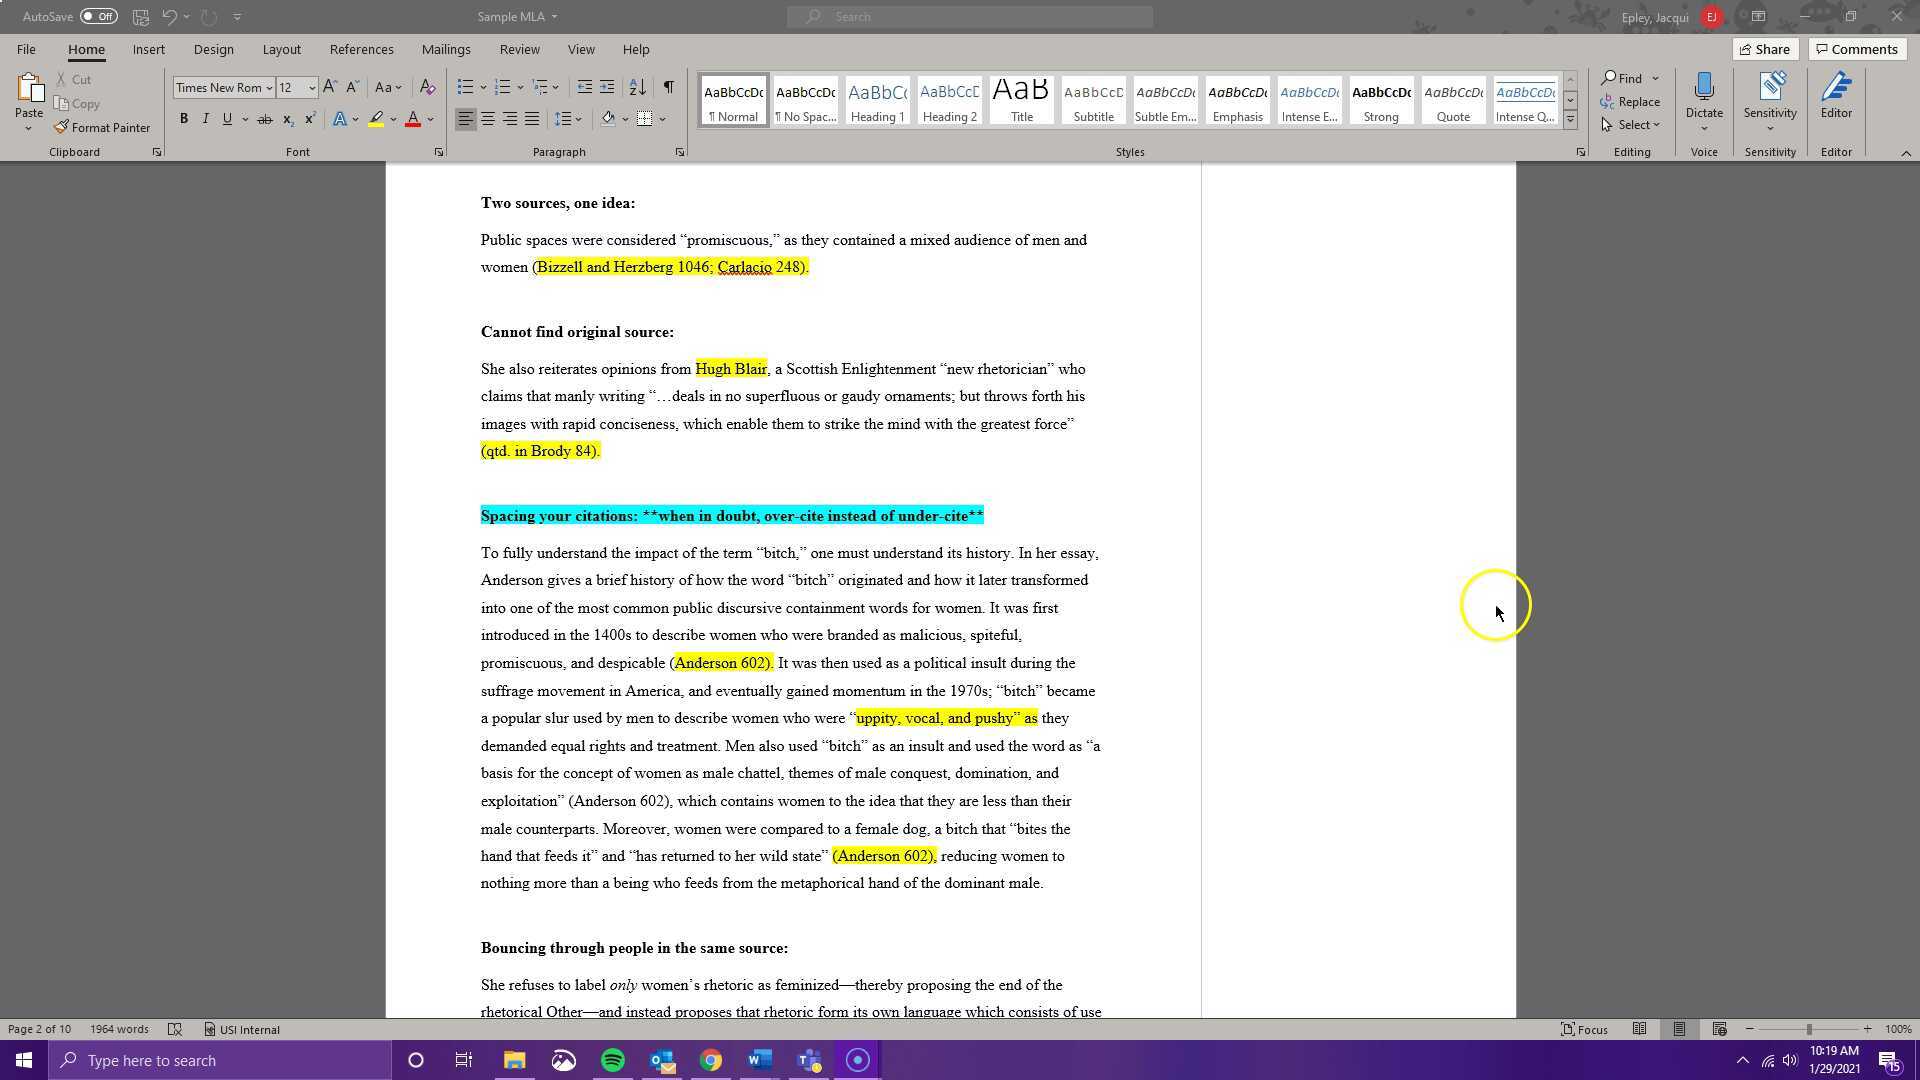Image resolution: width=1920 pixels, height=1080 pixels.
Task: Click the Strikethrough icon
Action: [x=265, y=119]
